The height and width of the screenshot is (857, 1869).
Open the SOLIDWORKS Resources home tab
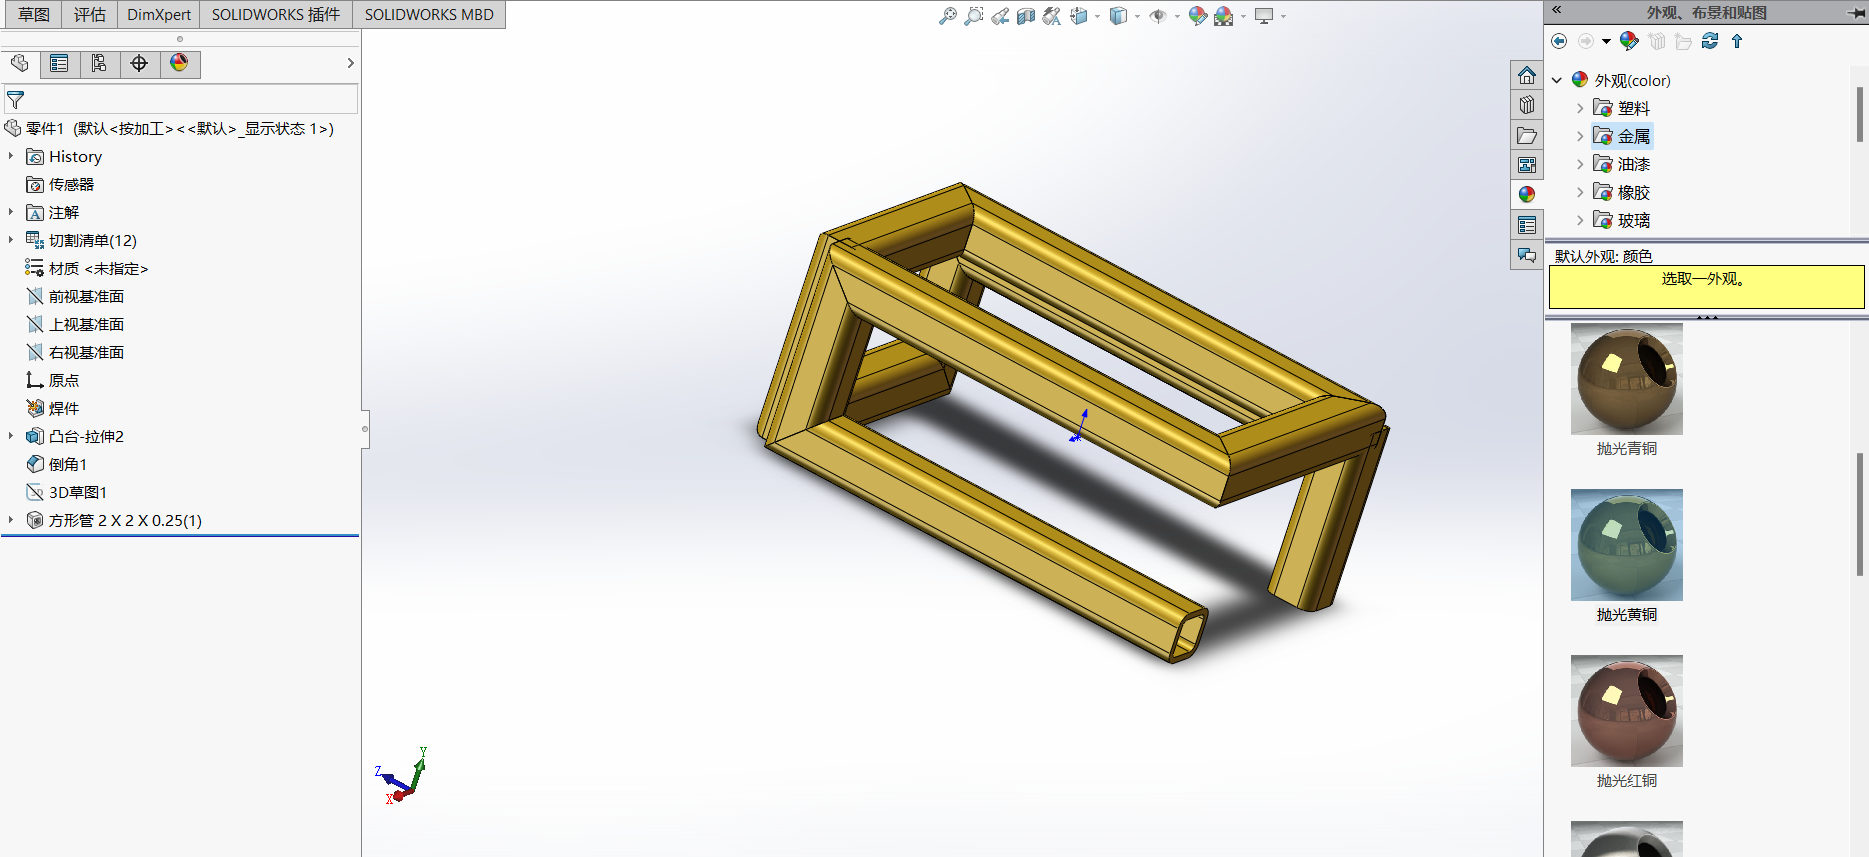[1527, 76]
